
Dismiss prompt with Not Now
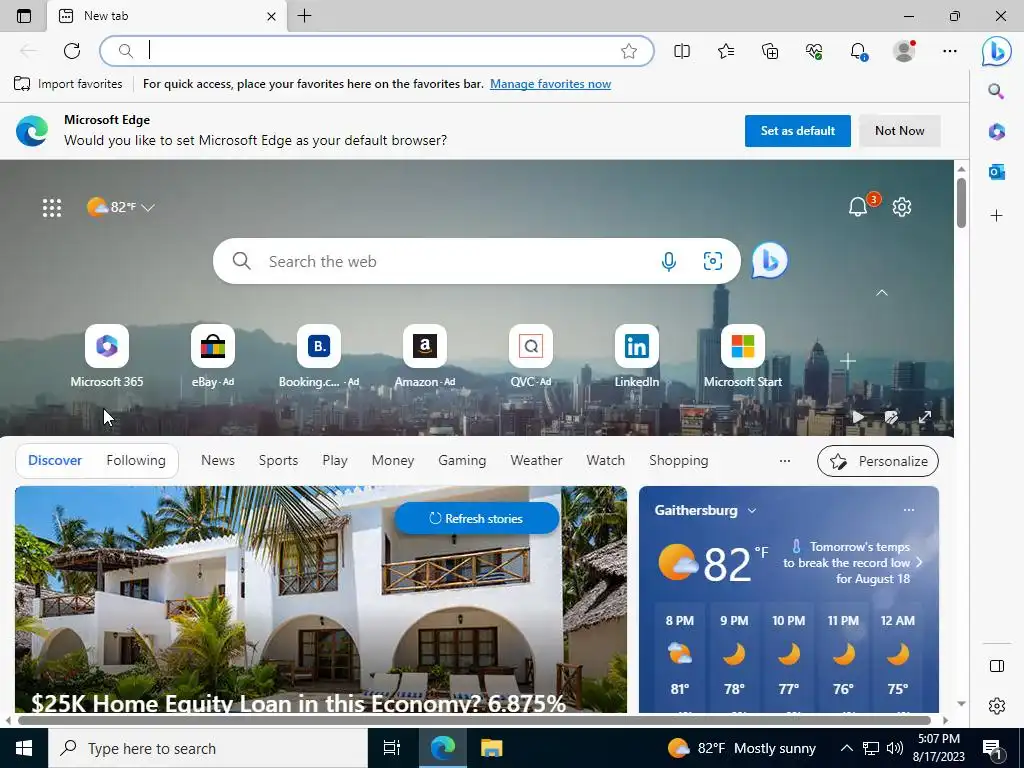click(x=899, y=131)
